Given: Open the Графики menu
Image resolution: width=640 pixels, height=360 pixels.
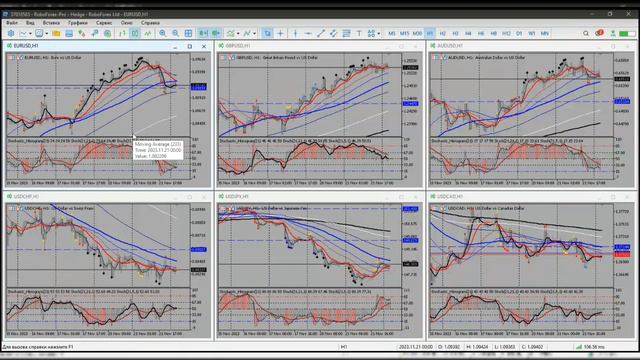Looking at the screenshot, I should point(78,23).
